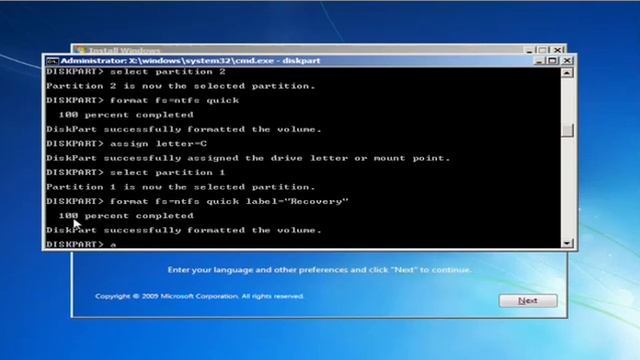Image resolution: width=640 pixels, height=360 pixels.
Task: Minimize the diskpart command prompt window
Action: [x=539, y=61]
